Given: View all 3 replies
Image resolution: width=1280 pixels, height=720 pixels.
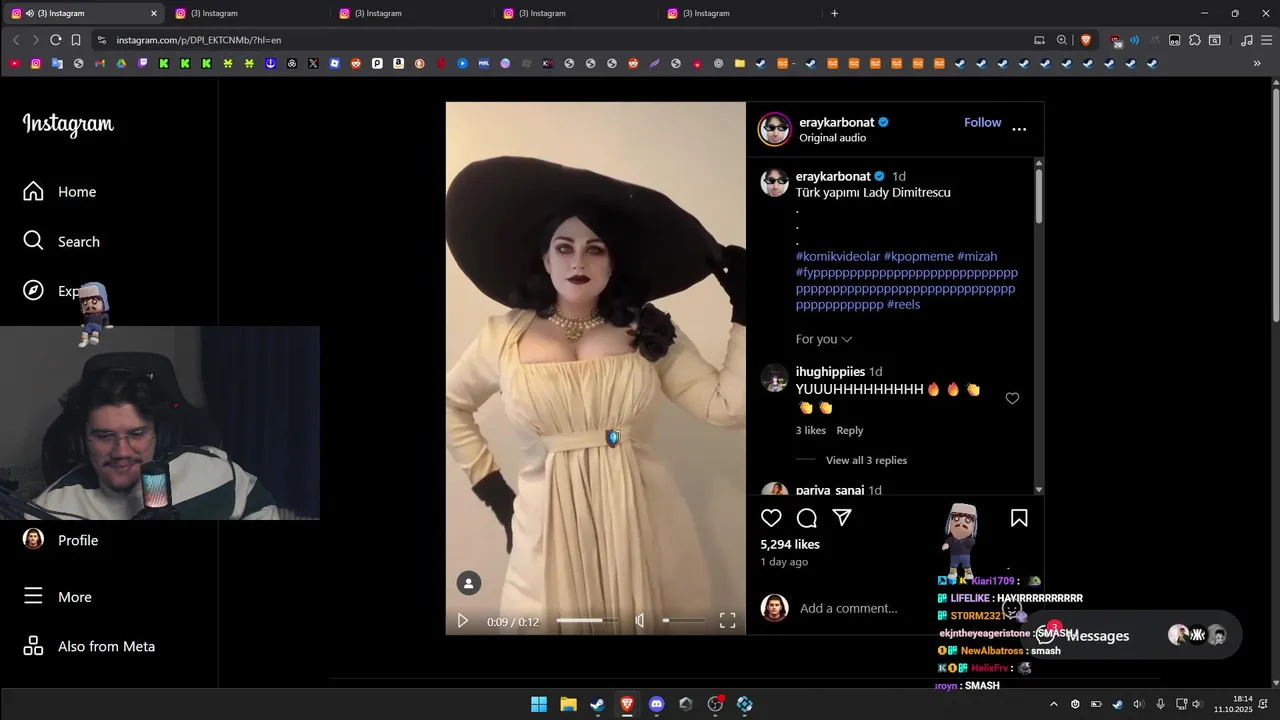Looking at the screenshot, I should point(866,460).
